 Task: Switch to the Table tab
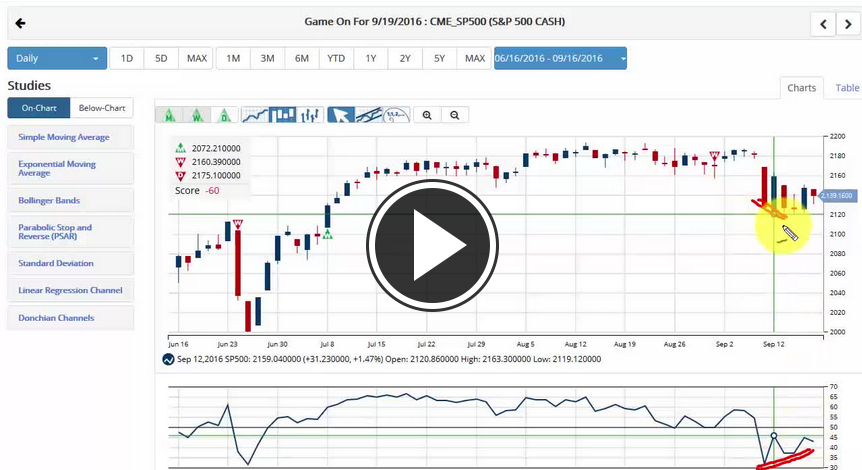(x=847, y=88)
